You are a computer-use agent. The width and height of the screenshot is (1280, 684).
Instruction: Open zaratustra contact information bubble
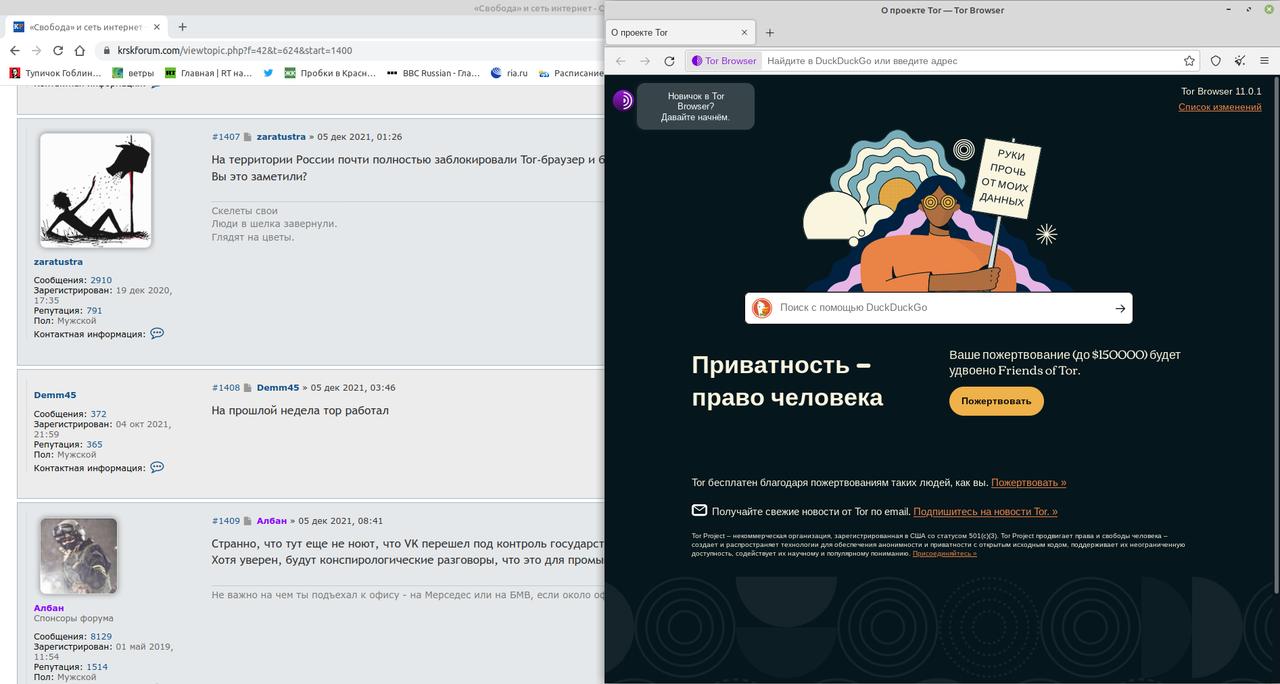coord(157,333)
